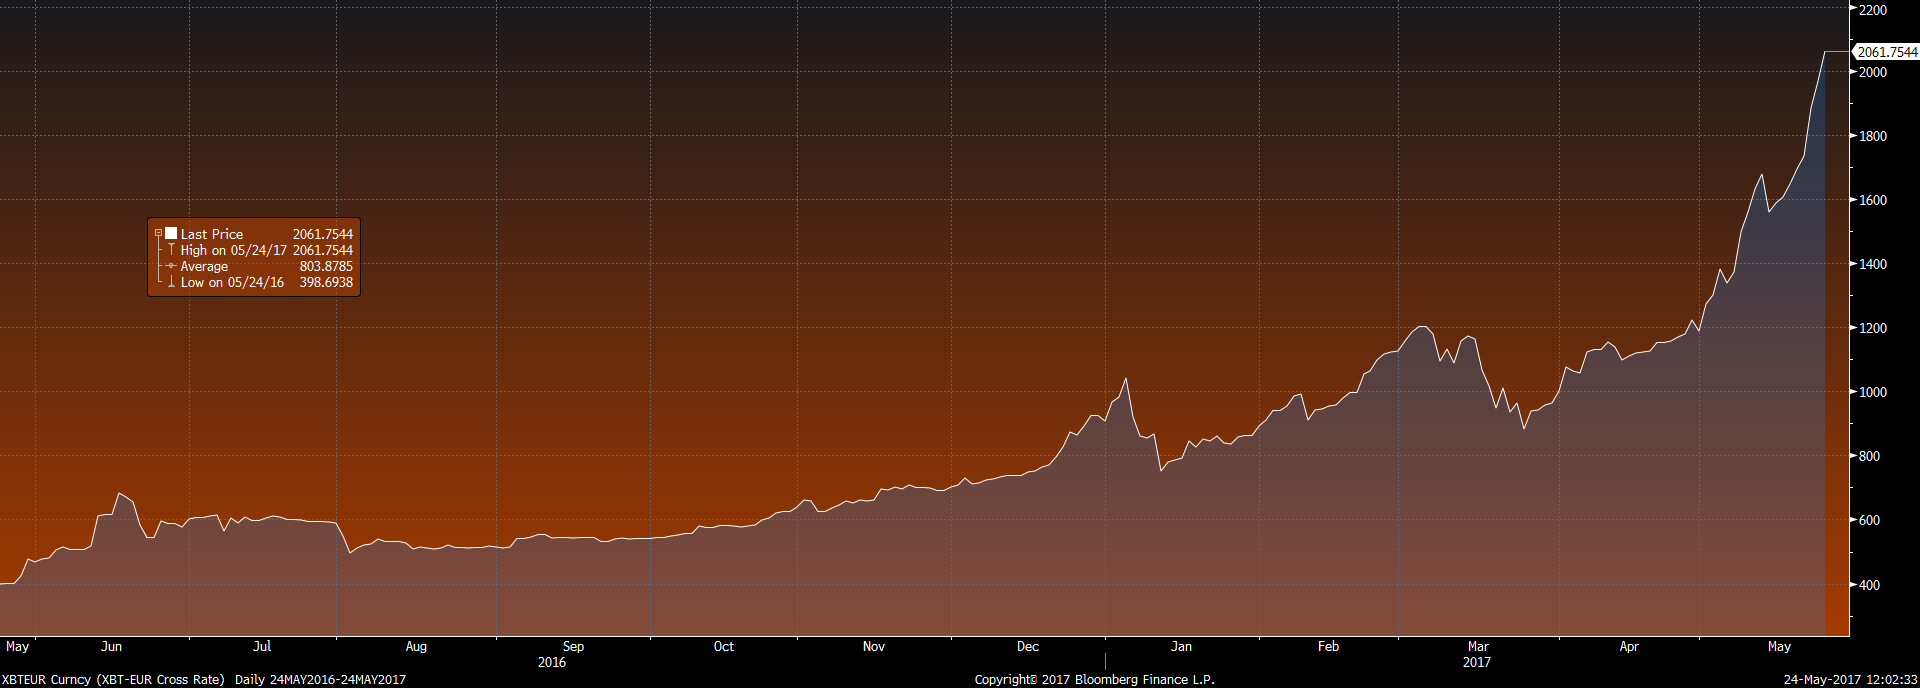This screenshot has height=688, width=1920.
Task: Click the Jan label on the time axis
Action: [x=1181, y=647]
